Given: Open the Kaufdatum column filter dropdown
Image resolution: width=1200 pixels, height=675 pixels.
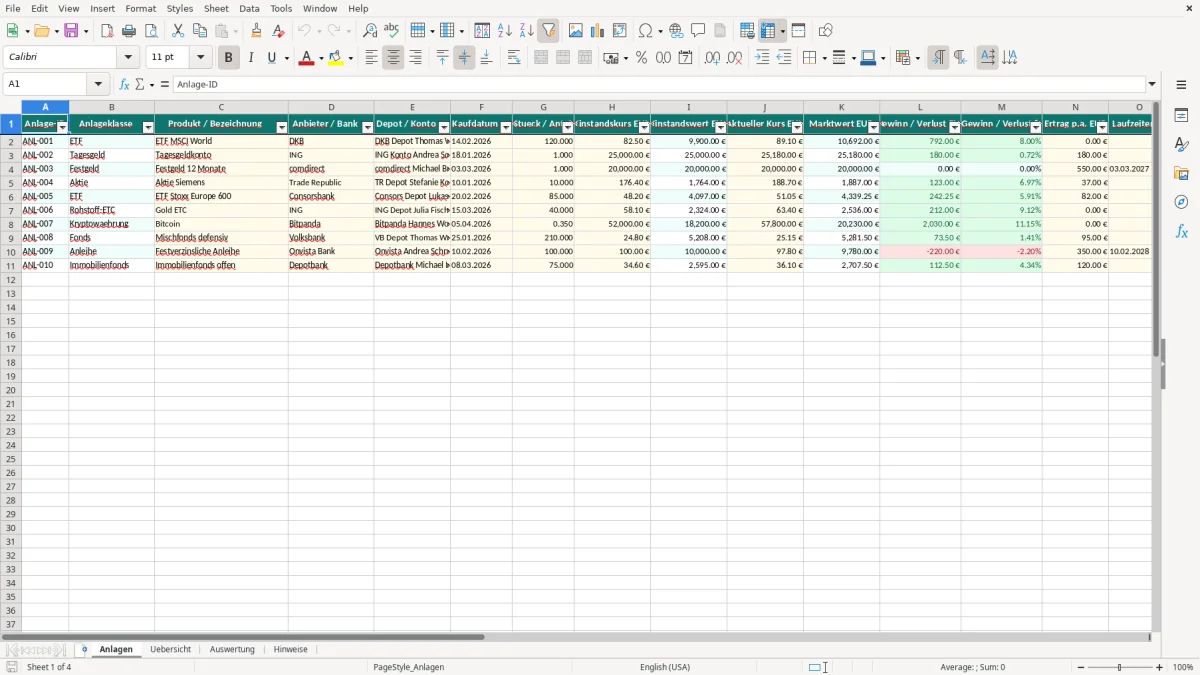Looking at the screenshot, I should tap(506, 127).
